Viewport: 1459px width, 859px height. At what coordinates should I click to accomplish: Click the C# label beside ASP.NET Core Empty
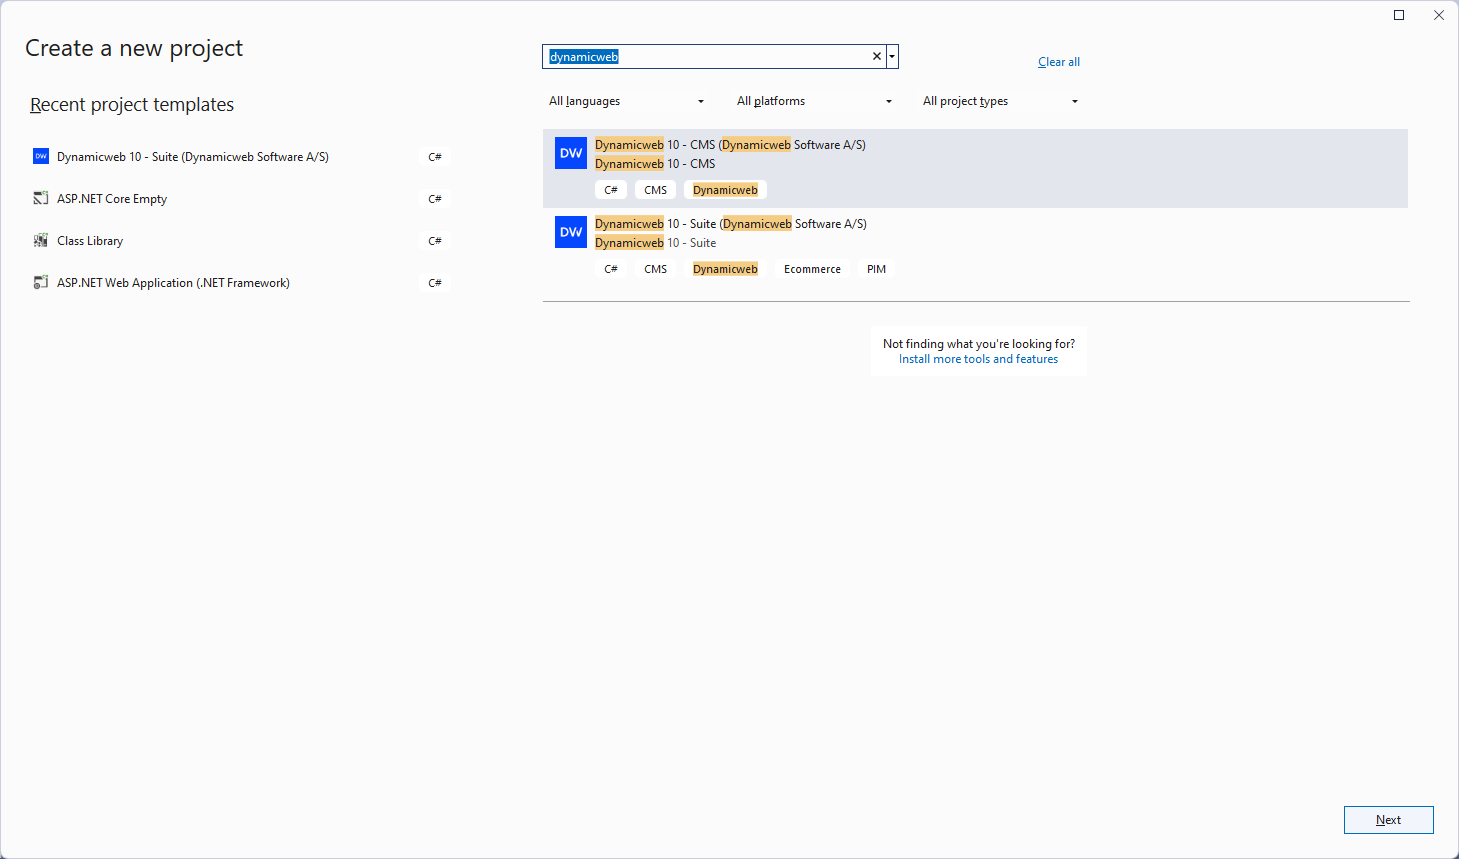click(x=435, y=199)
